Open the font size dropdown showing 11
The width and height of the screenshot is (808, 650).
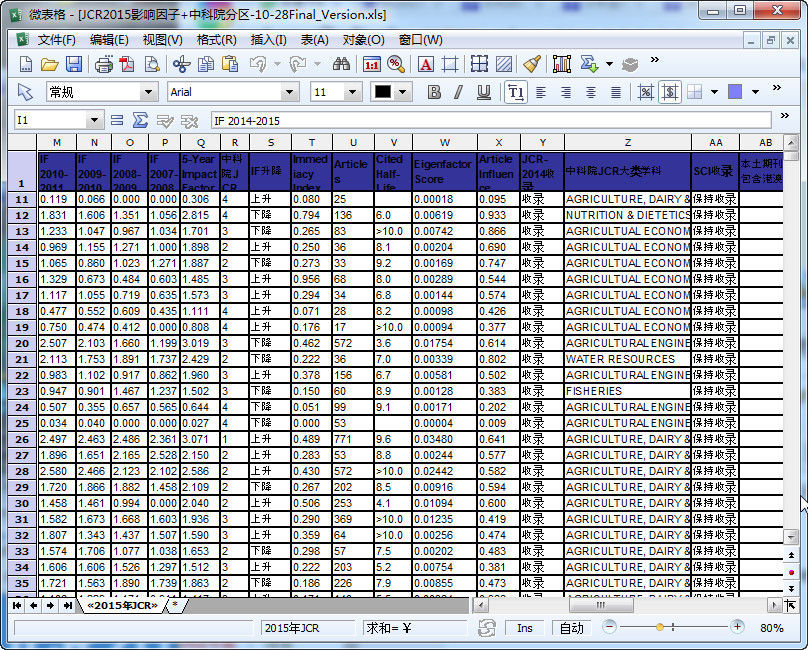[x=352, y=92]
